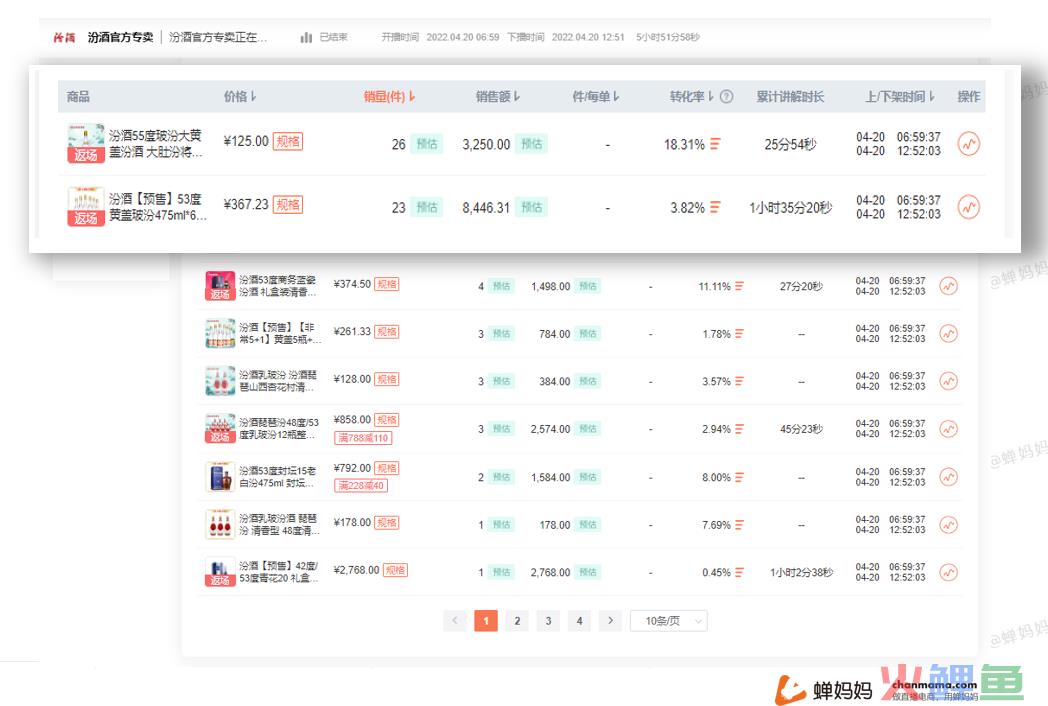
Task: Open product title 汾酒琵琶汾48度/53度乳玻汾12瓶整
Action: point(279,429)
